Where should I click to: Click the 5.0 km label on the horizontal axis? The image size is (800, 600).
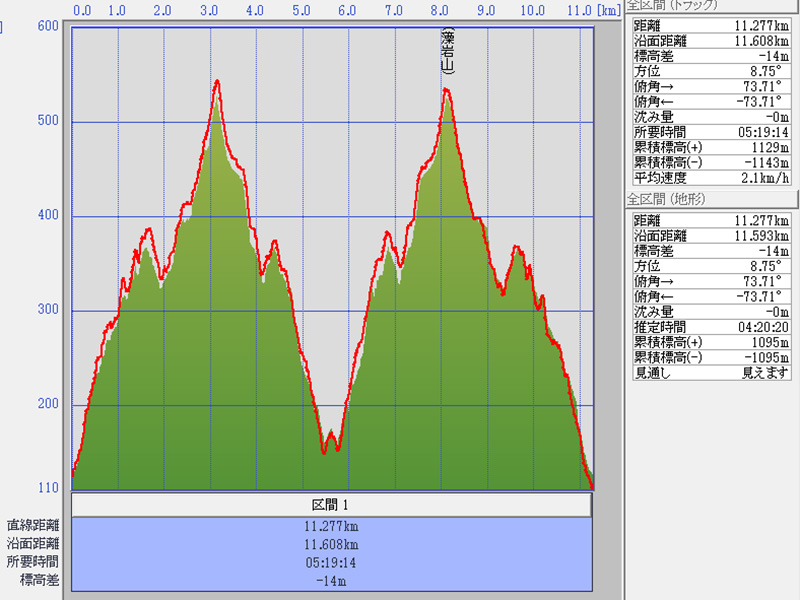(x=300, y=10)
